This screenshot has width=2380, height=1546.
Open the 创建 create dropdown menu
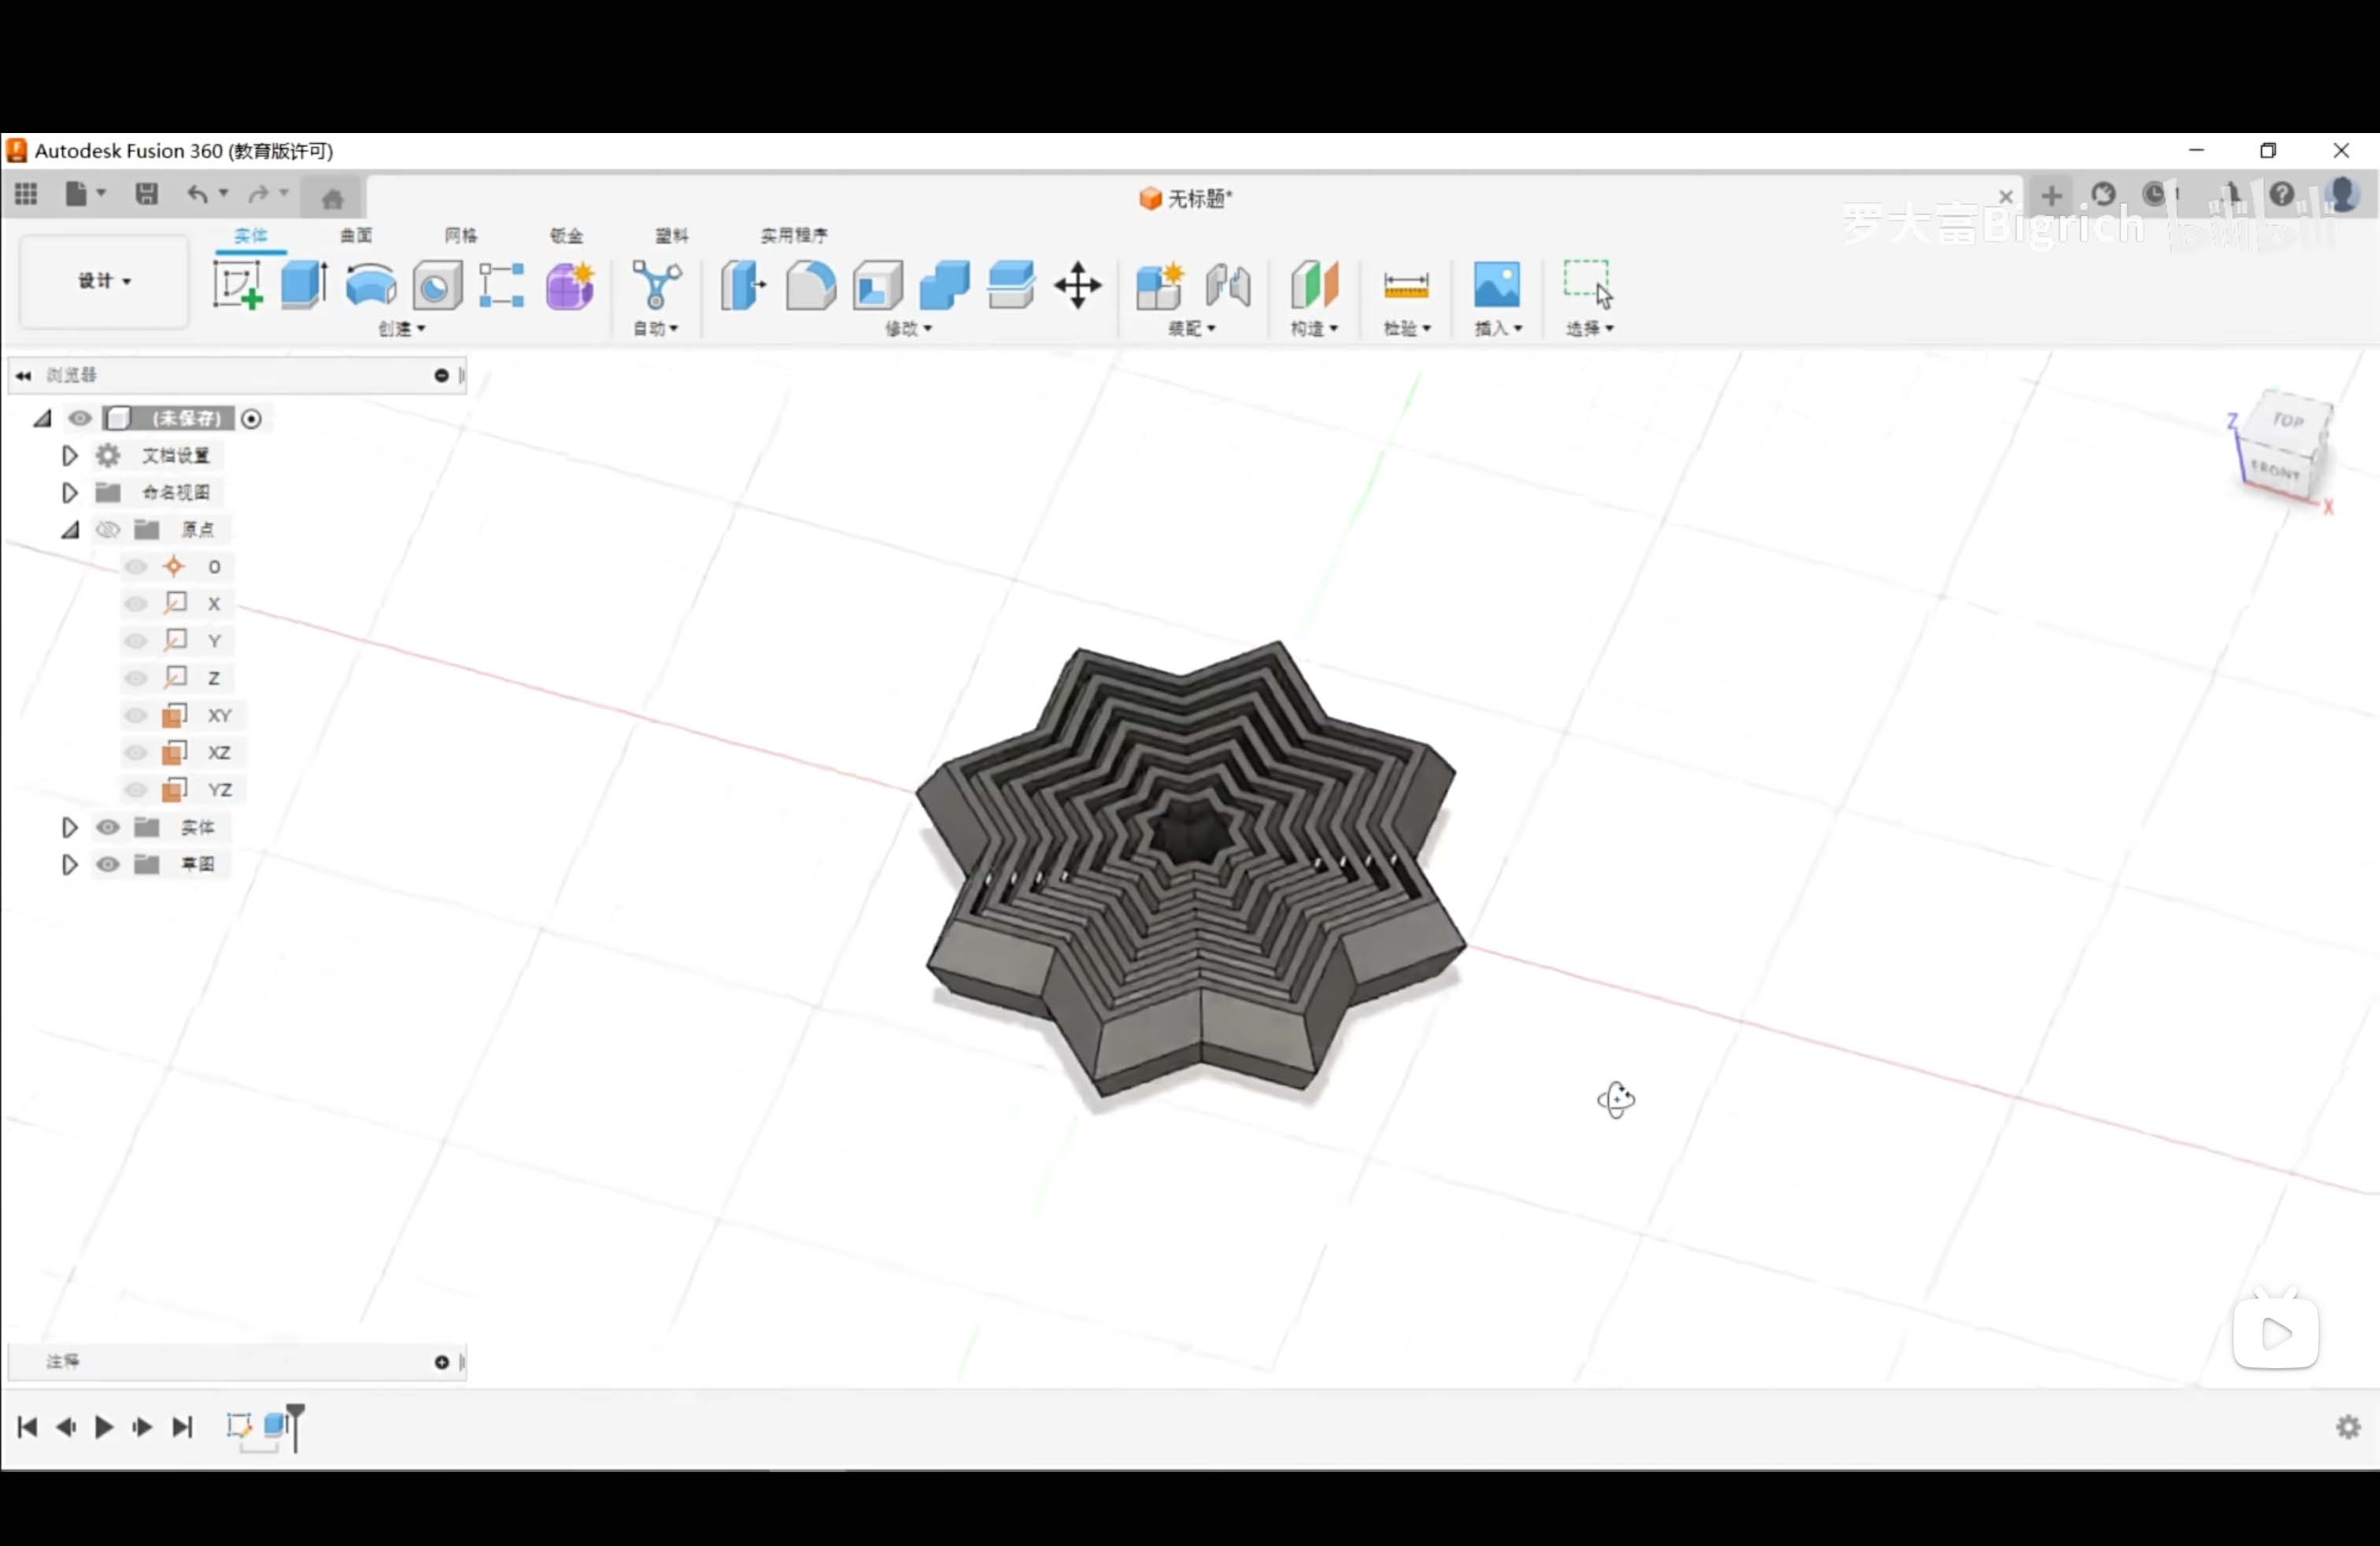pyautogui.click(x=401, y=329)
